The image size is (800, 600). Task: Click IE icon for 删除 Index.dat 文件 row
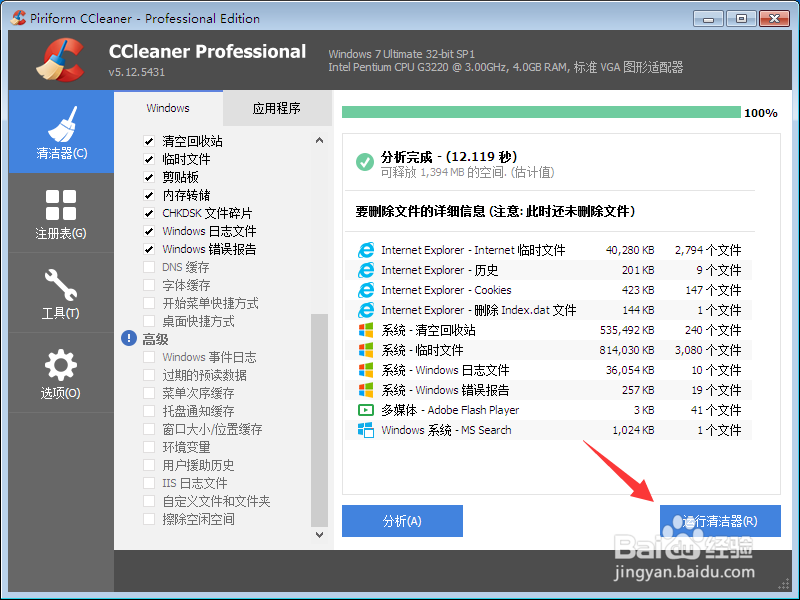[x=366, y=310]
